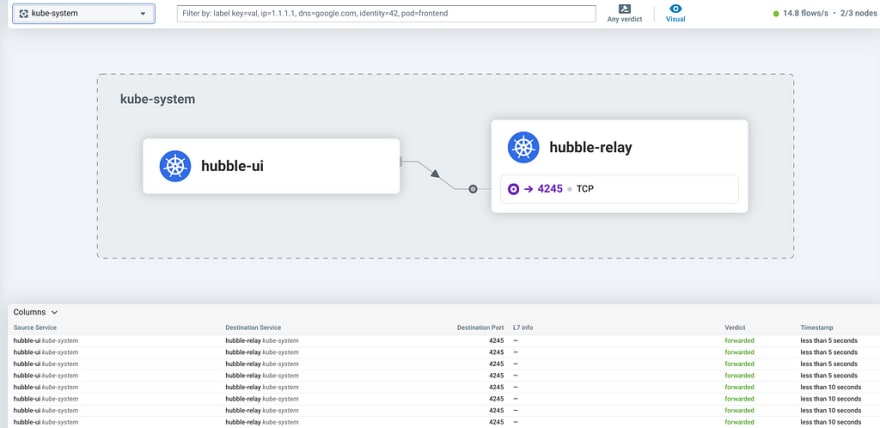Toggle the Visual eye option
880x428 pixels.
click(x=676, y=13)
